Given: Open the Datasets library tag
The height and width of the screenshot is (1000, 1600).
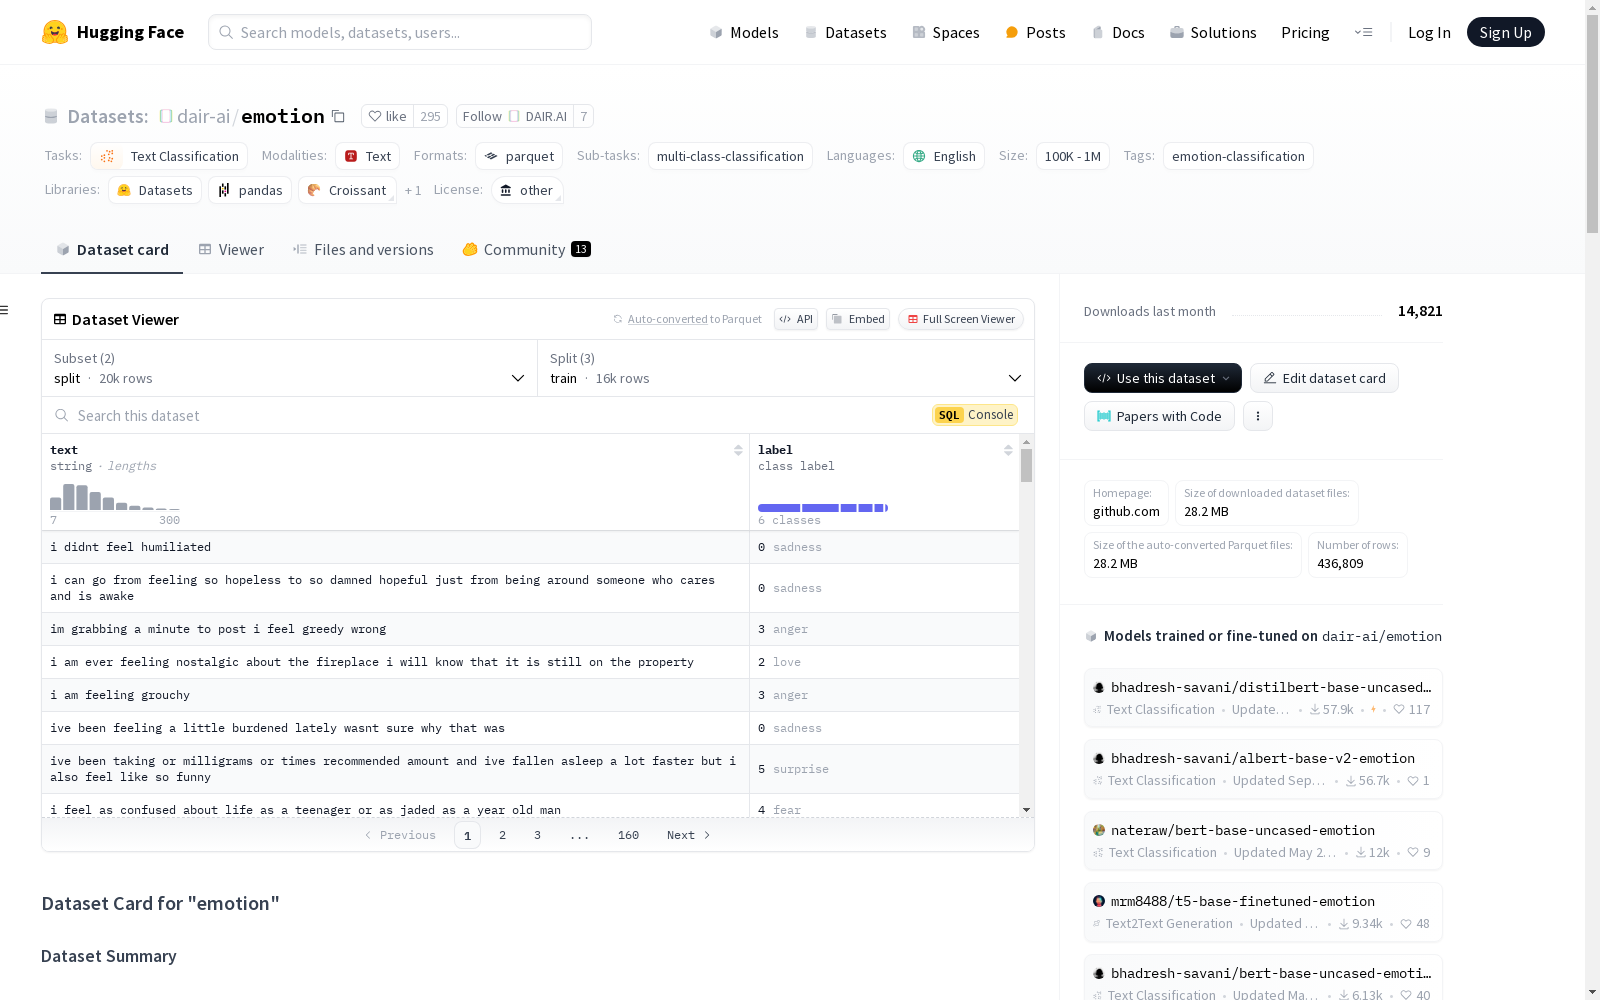Looking at the screenshot, I should tap(155, 190).
